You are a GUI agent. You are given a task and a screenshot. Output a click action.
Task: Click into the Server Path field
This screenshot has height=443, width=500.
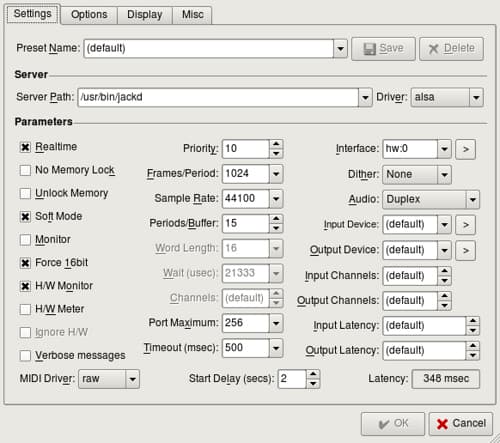click(218, 97)
